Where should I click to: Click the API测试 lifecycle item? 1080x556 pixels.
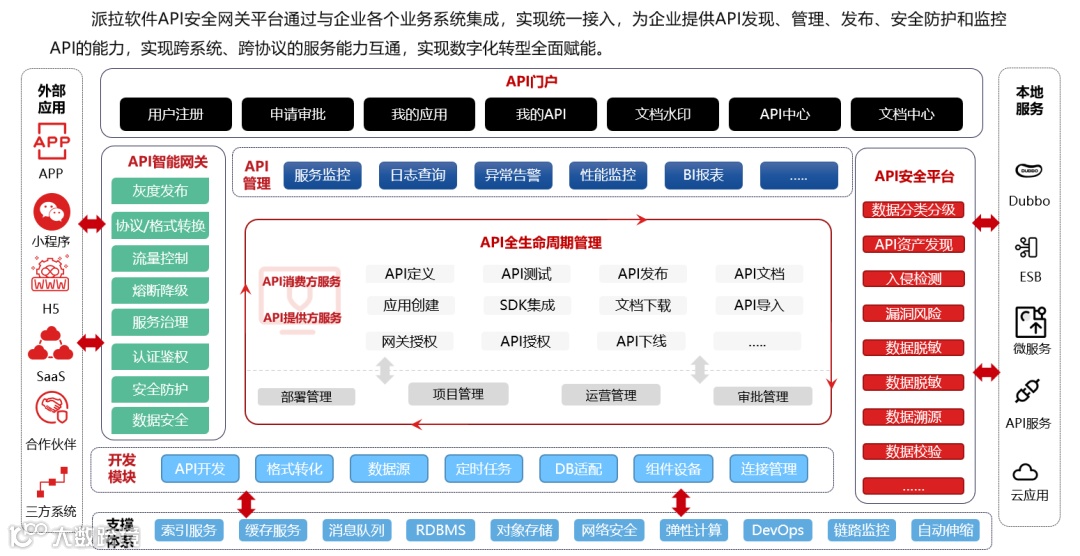tap(526, 274)
